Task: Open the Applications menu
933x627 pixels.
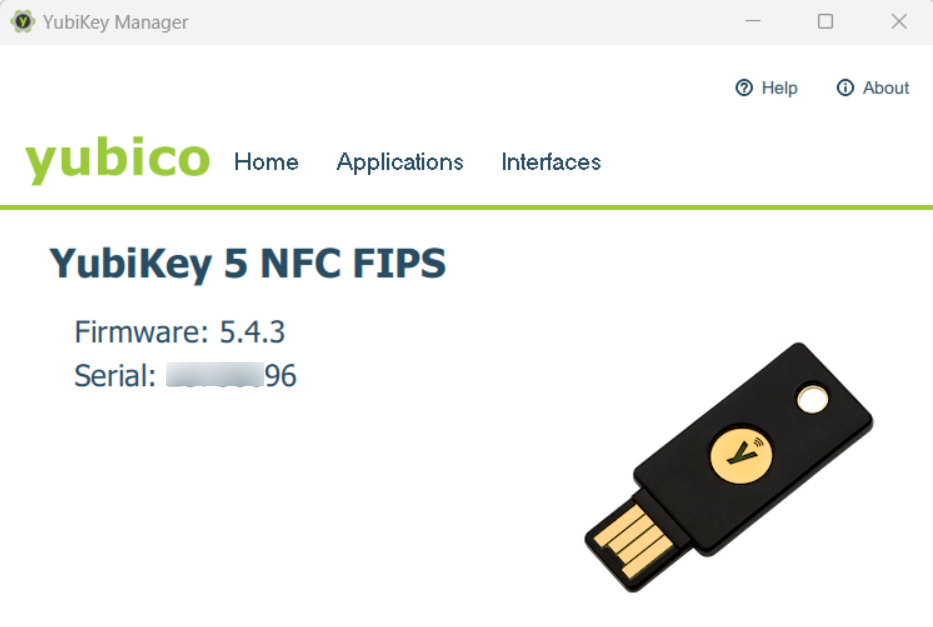Action: coord(400,162)
